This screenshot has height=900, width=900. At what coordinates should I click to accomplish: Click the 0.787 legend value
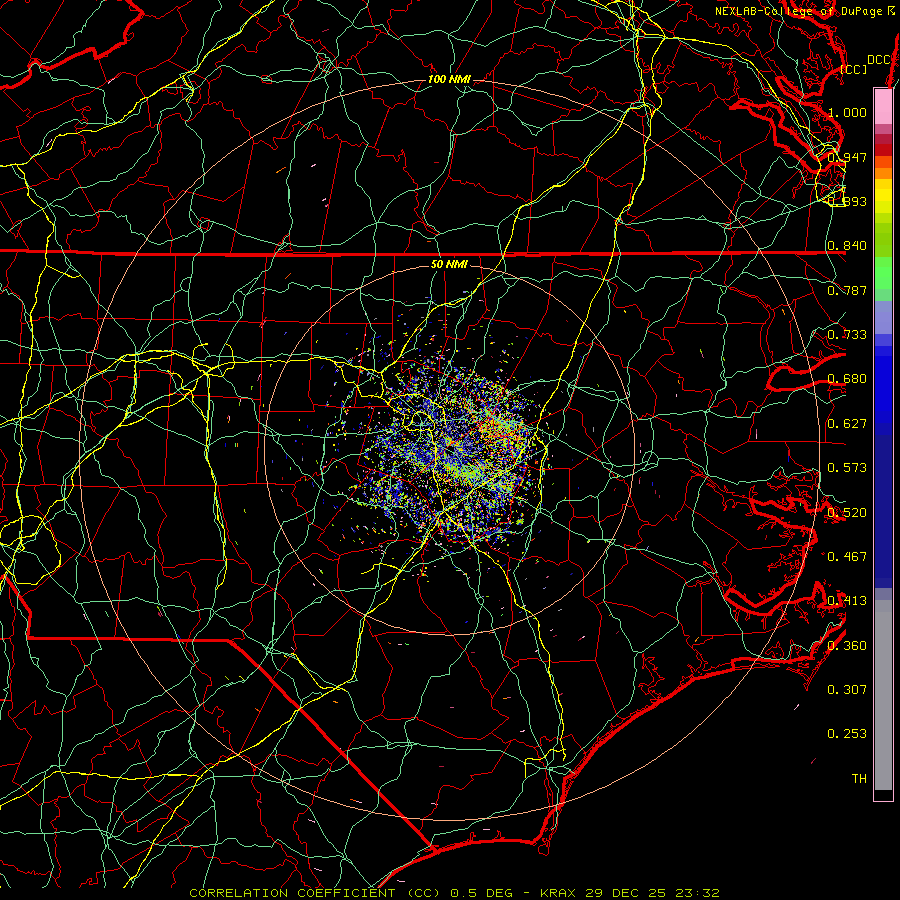click(x=847, y=290)
